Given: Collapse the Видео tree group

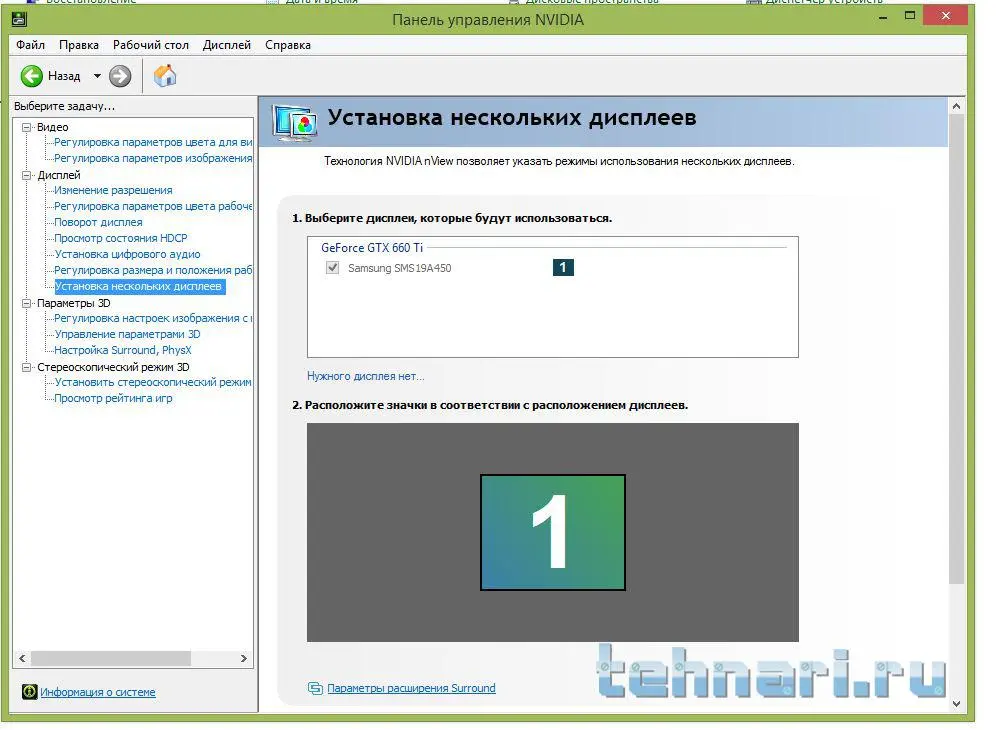Looking at the screenshot, I should pos(27,127).
